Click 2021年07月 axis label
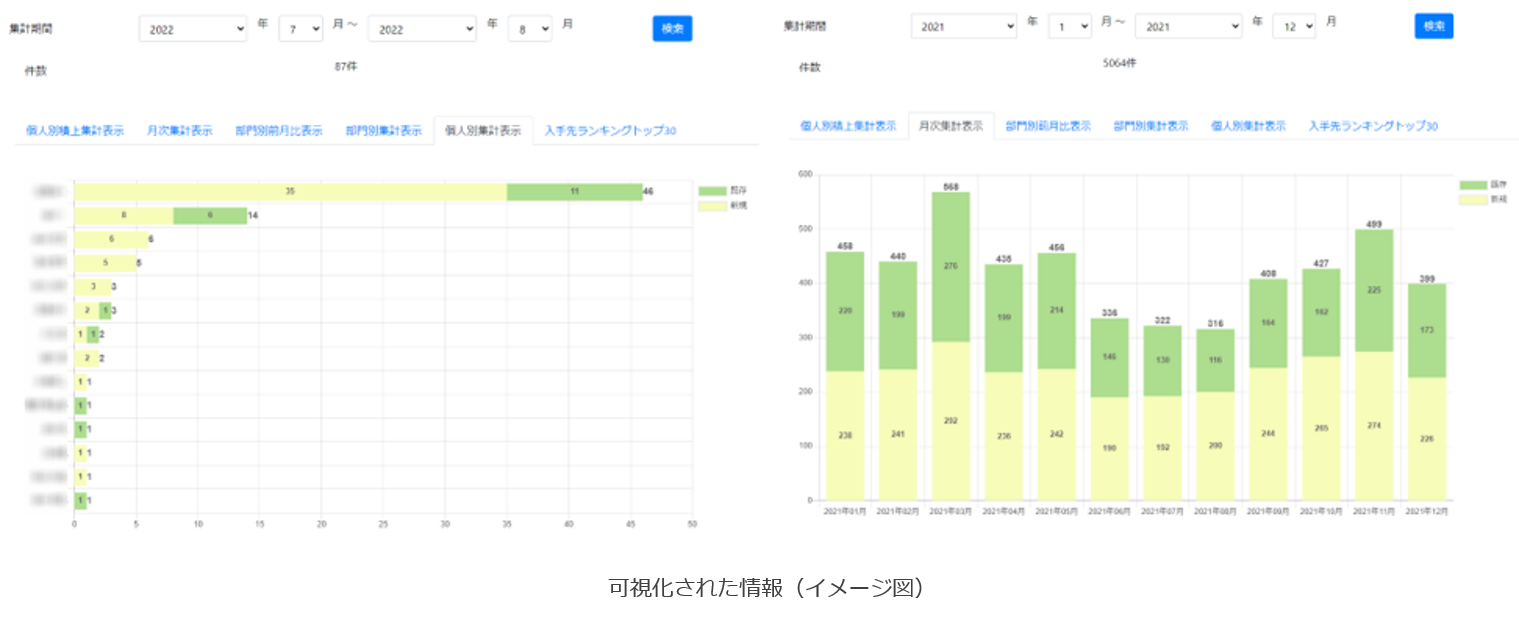Viewport: 1519px width, 618px height. (x=1161, y=511)
